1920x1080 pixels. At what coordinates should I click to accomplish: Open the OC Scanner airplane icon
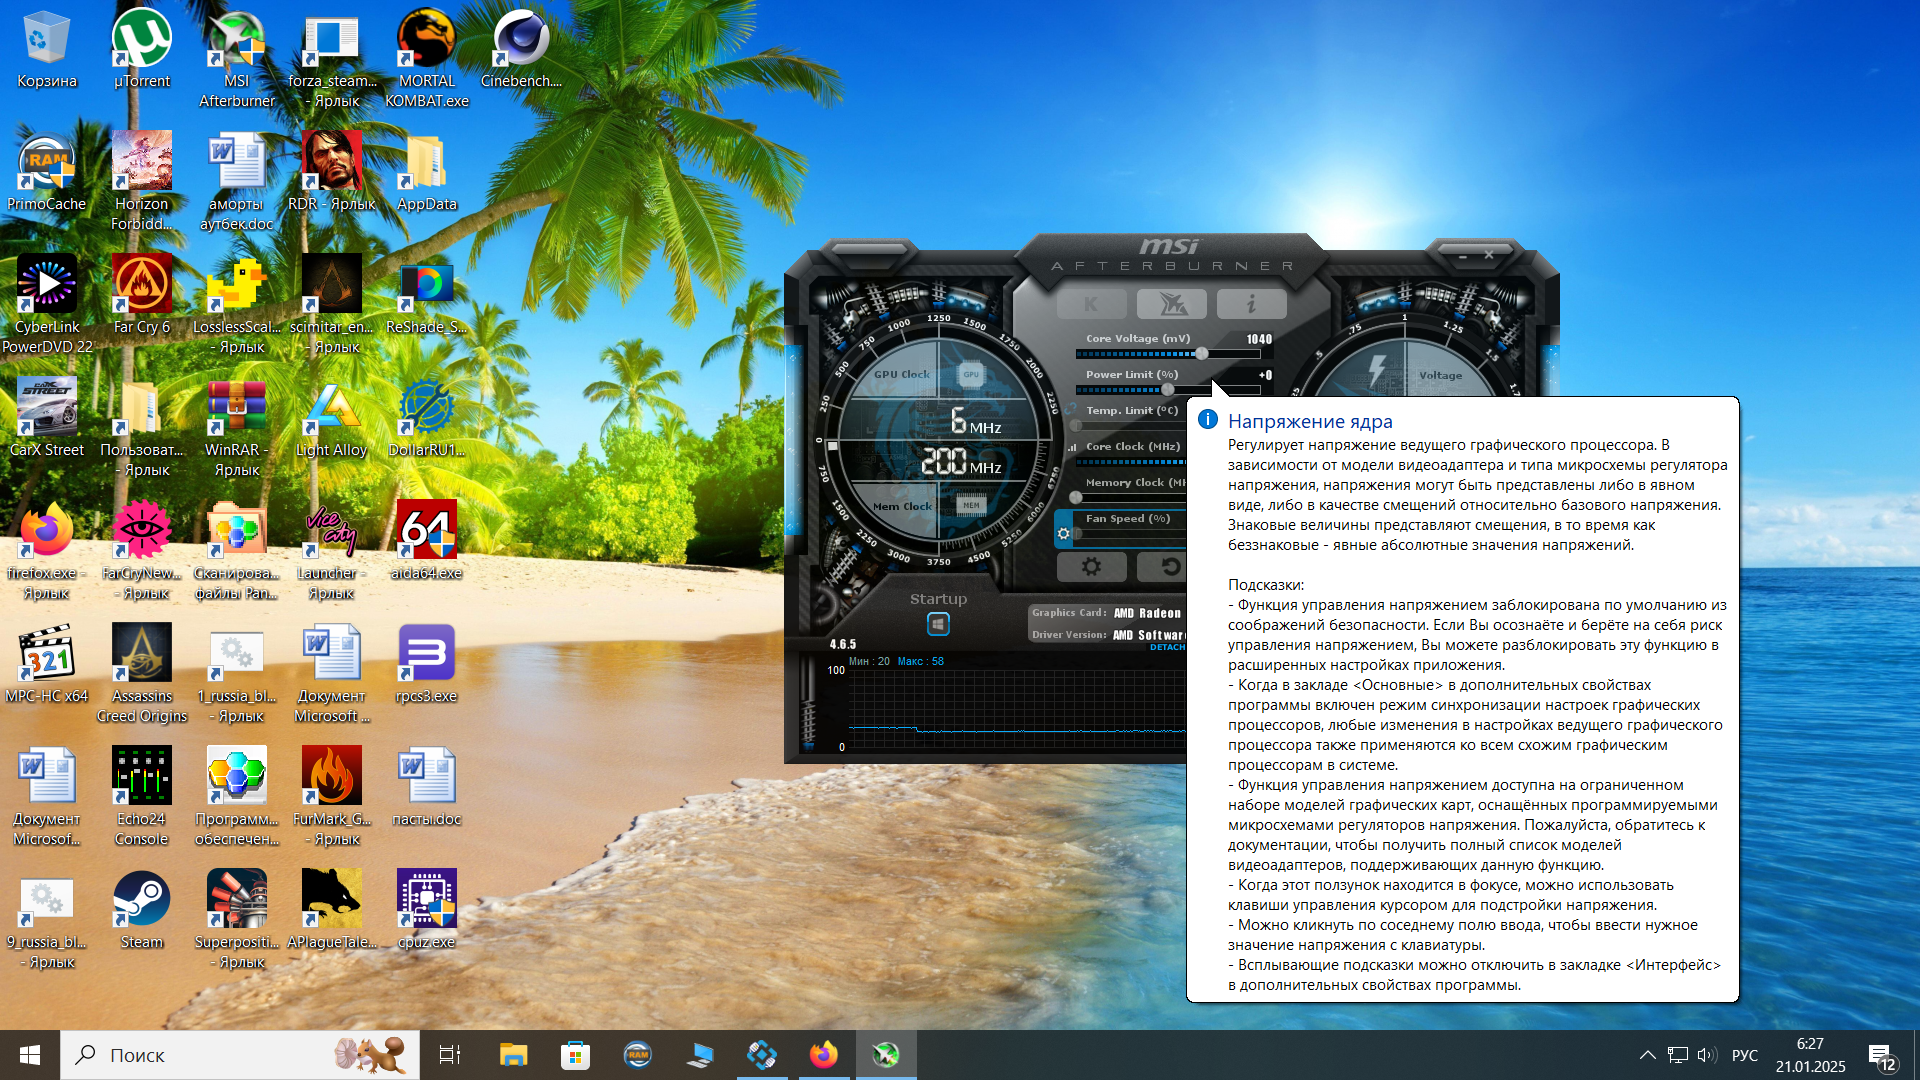click(1171, 304)
